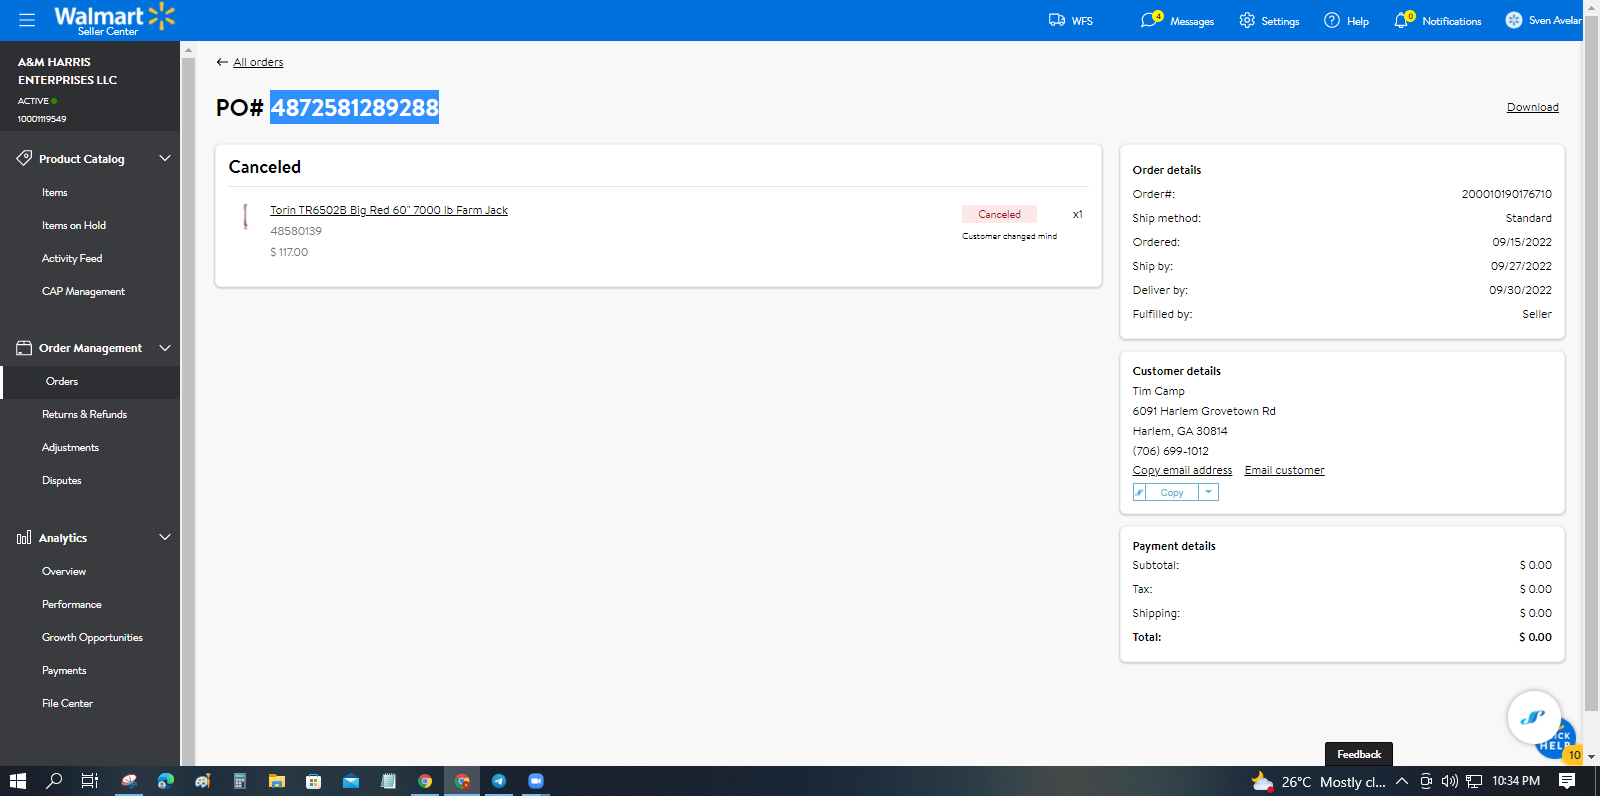Screen dimensions: 1600x796
Task: Open Windows action center notifications
Action: click(x=1567, y=781)
